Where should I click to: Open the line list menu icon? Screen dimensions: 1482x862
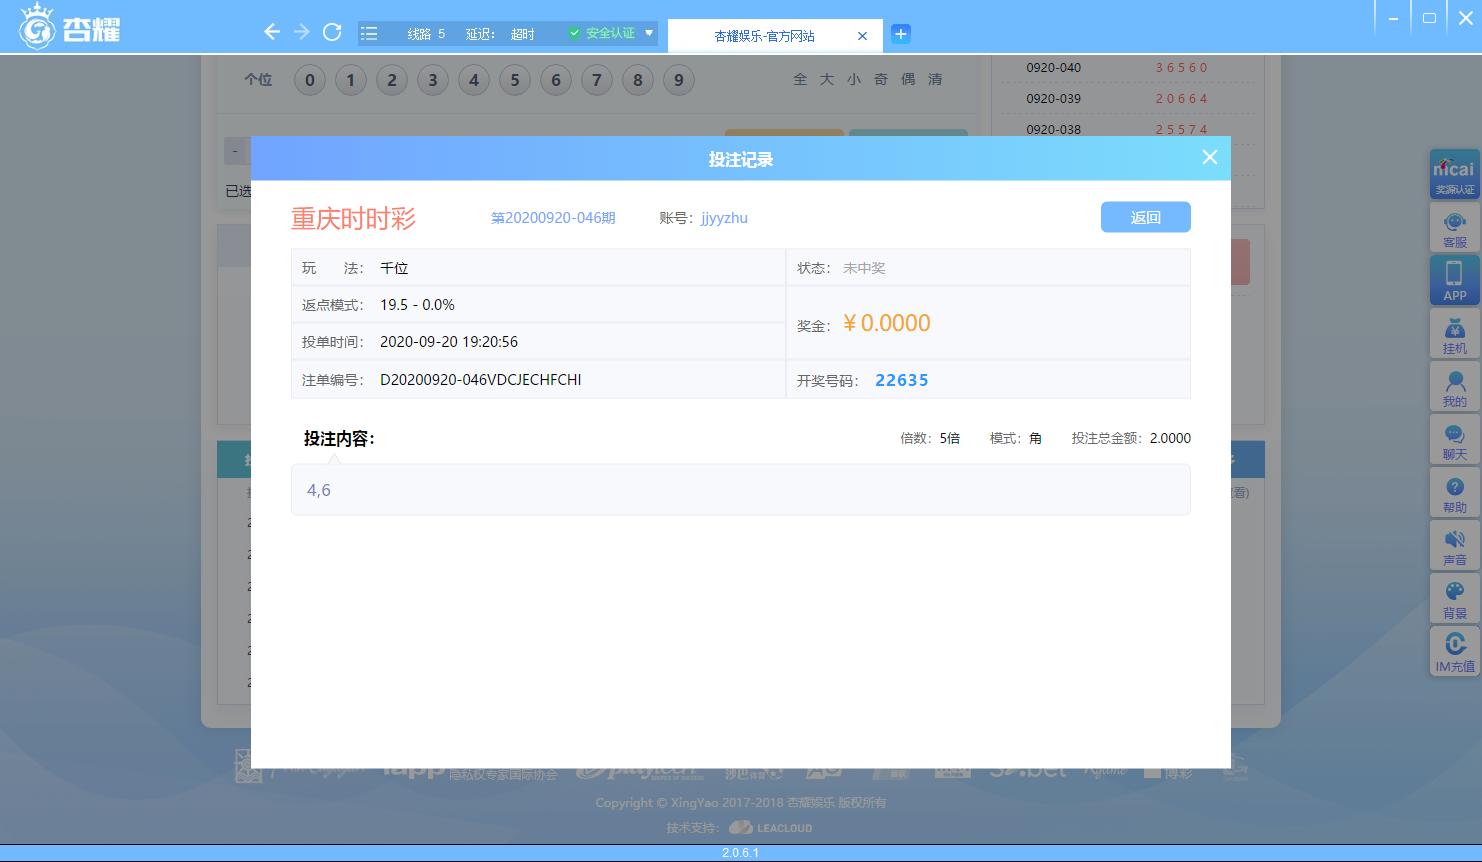(369, 33)
